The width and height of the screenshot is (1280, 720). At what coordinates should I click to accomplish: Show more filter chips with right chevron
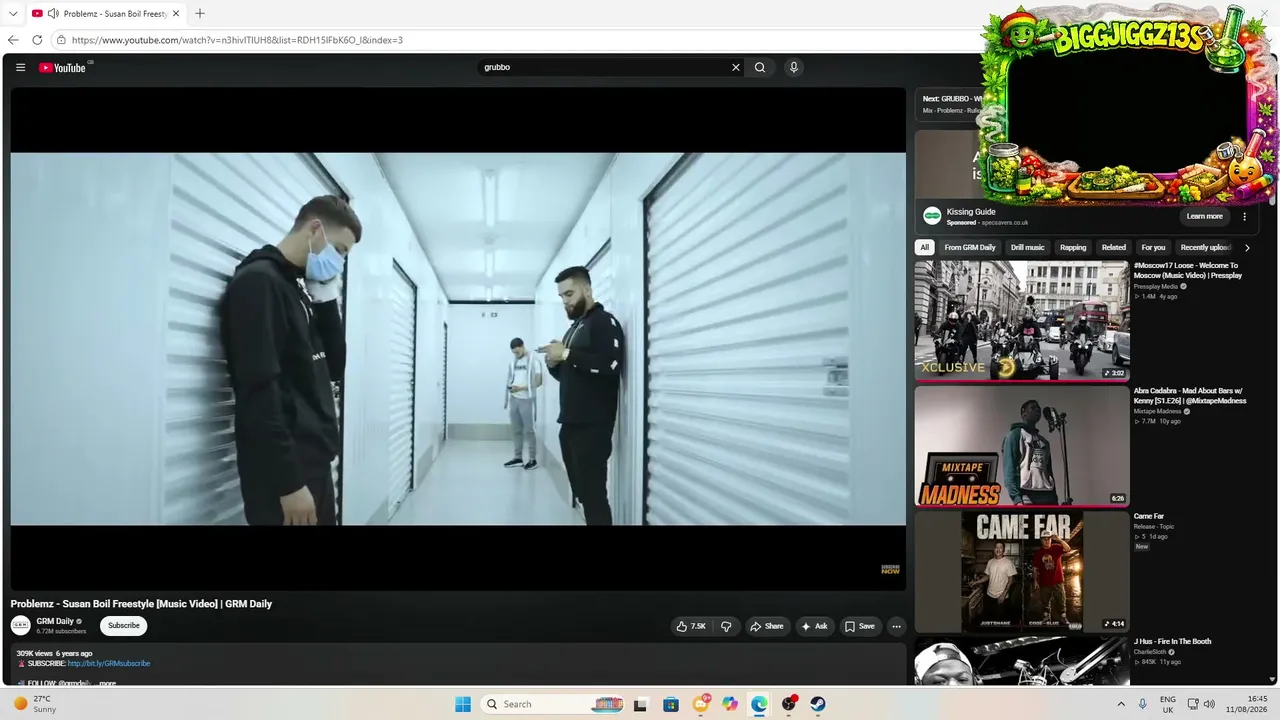click(x=1246, y=247)
